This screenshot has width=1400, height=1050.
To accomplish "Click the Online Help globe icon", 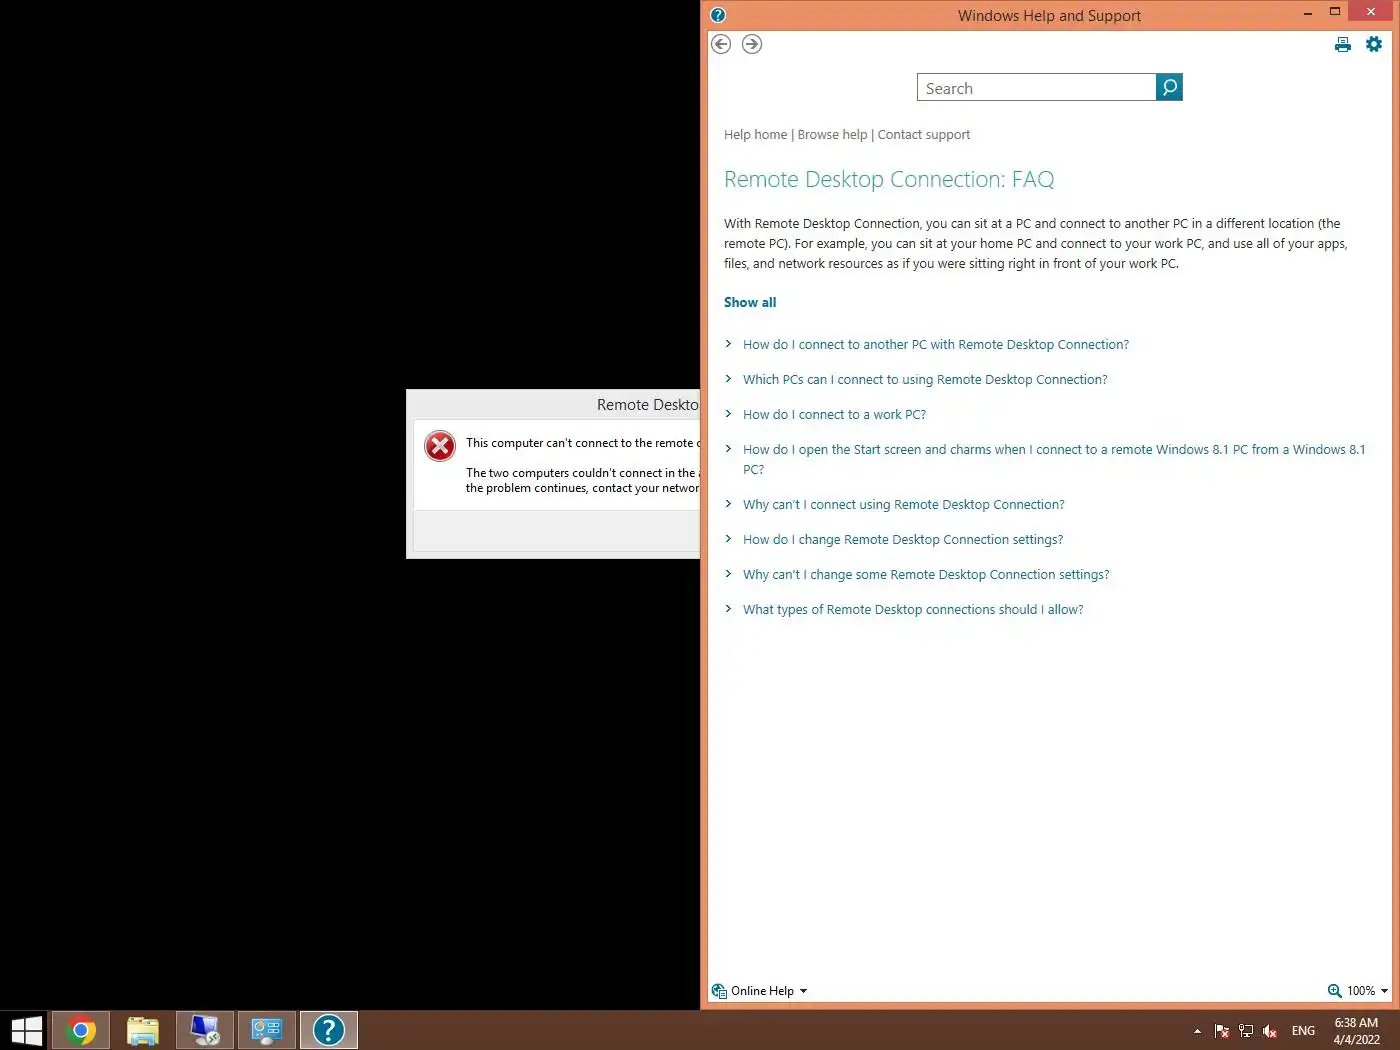I will (719, 991).
